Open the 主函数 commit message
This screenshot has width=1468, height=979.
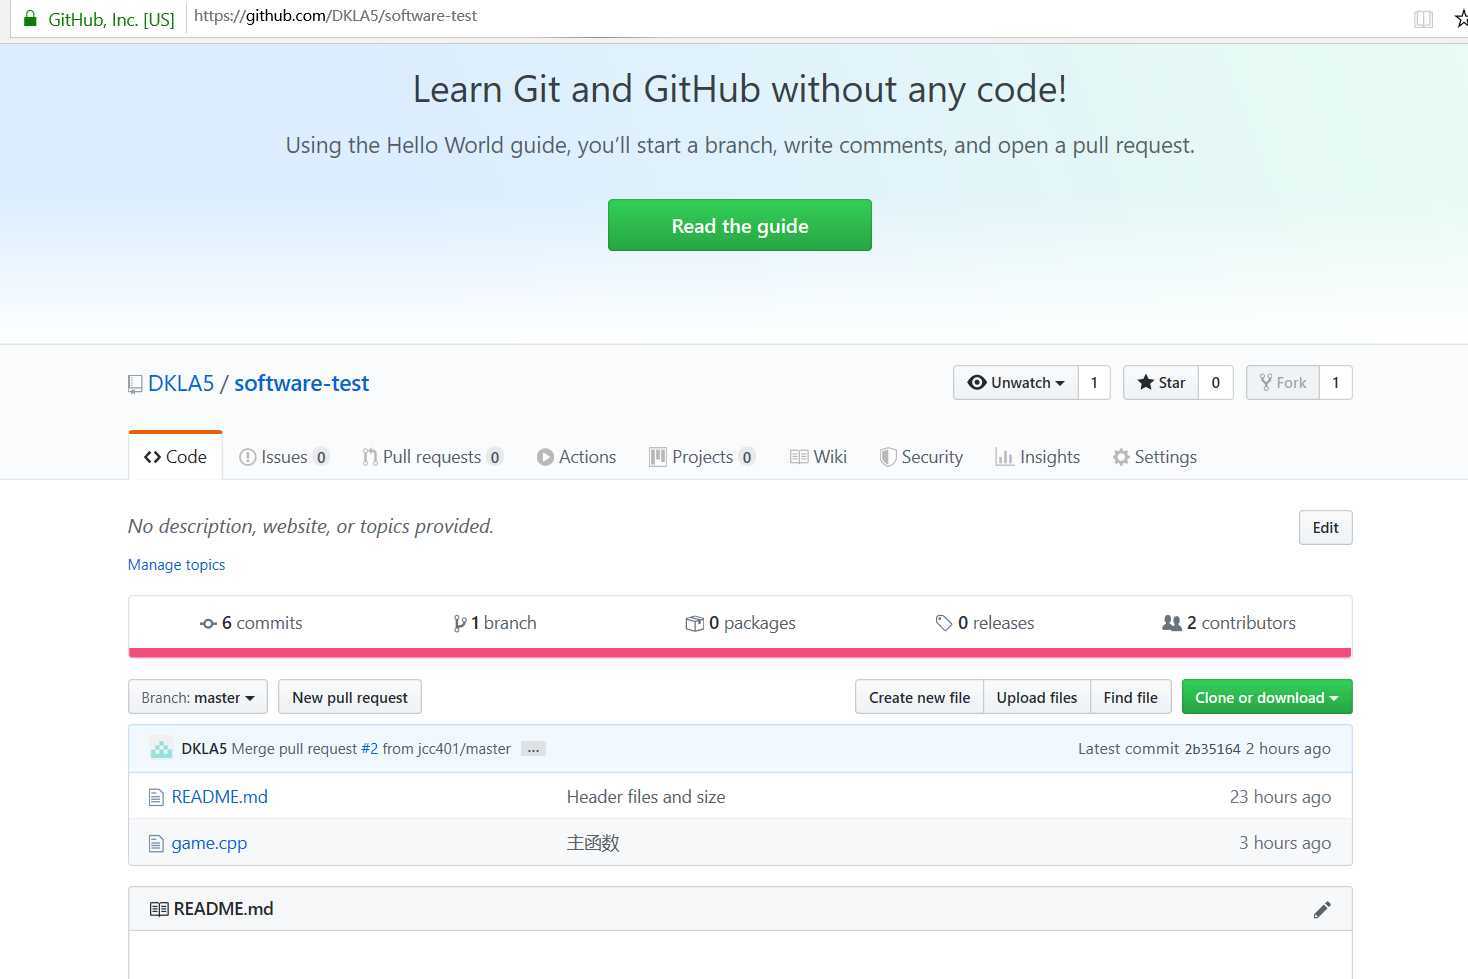593,842
